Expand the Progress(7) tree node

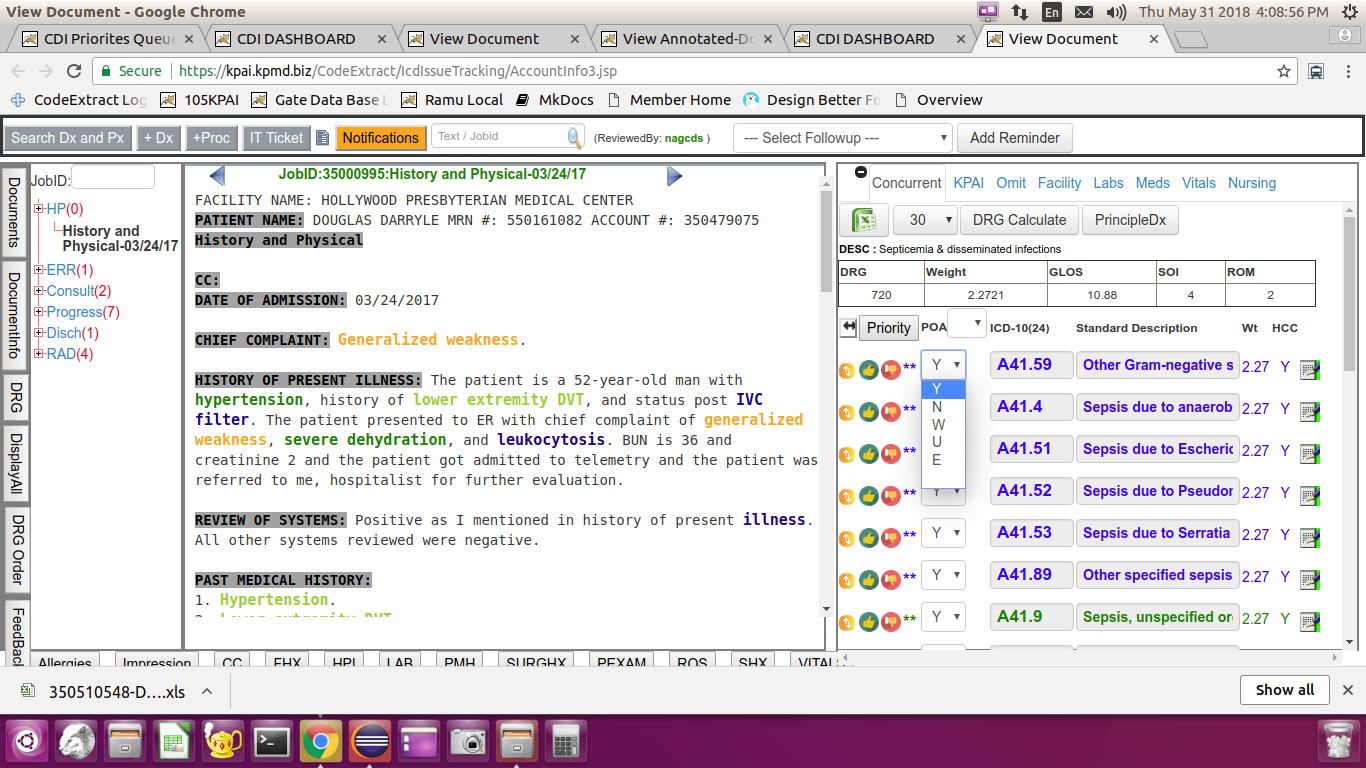click(39, 312)
